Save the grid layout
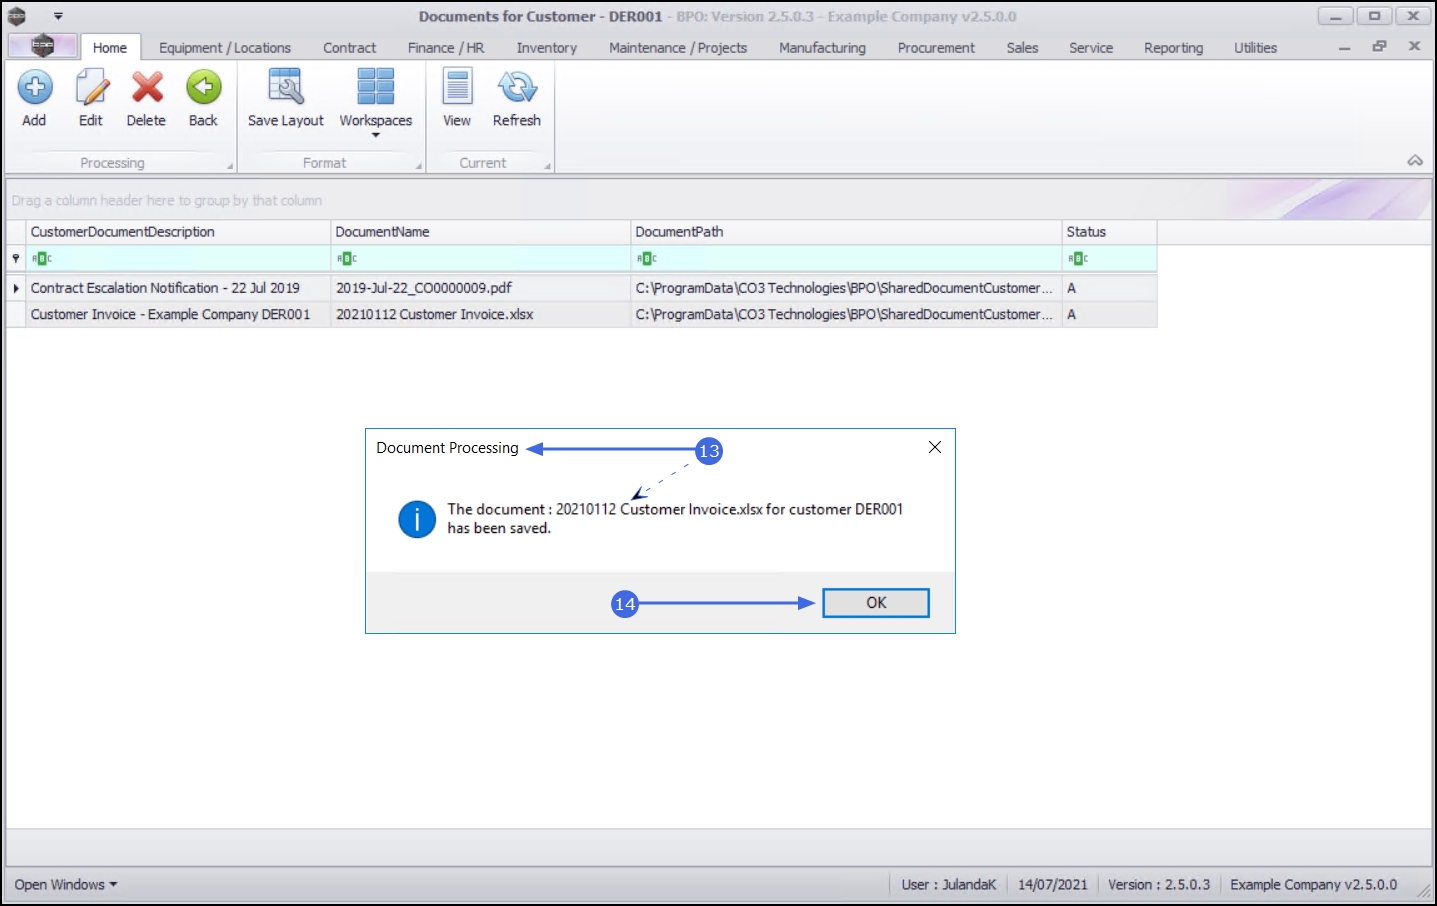 point(286,98)
